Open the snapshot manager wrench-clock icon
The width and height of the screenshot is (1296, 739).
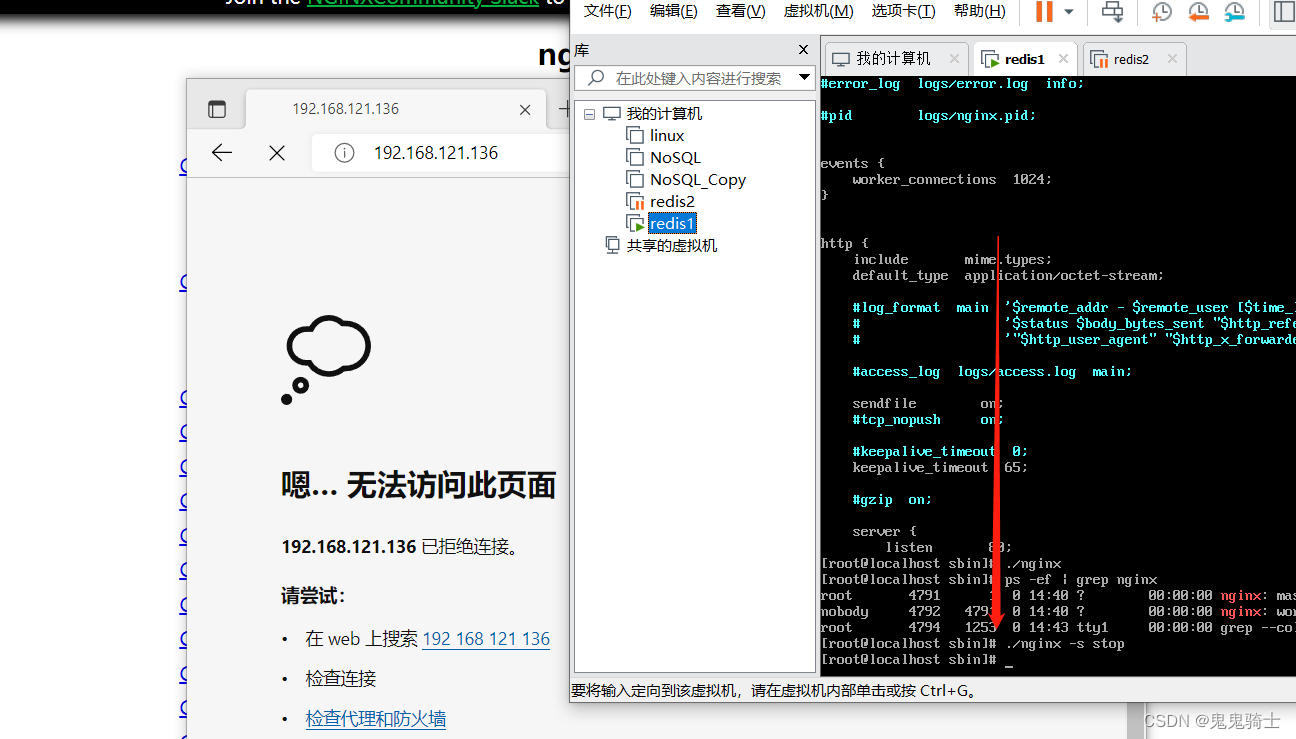tap(1235, 12)
